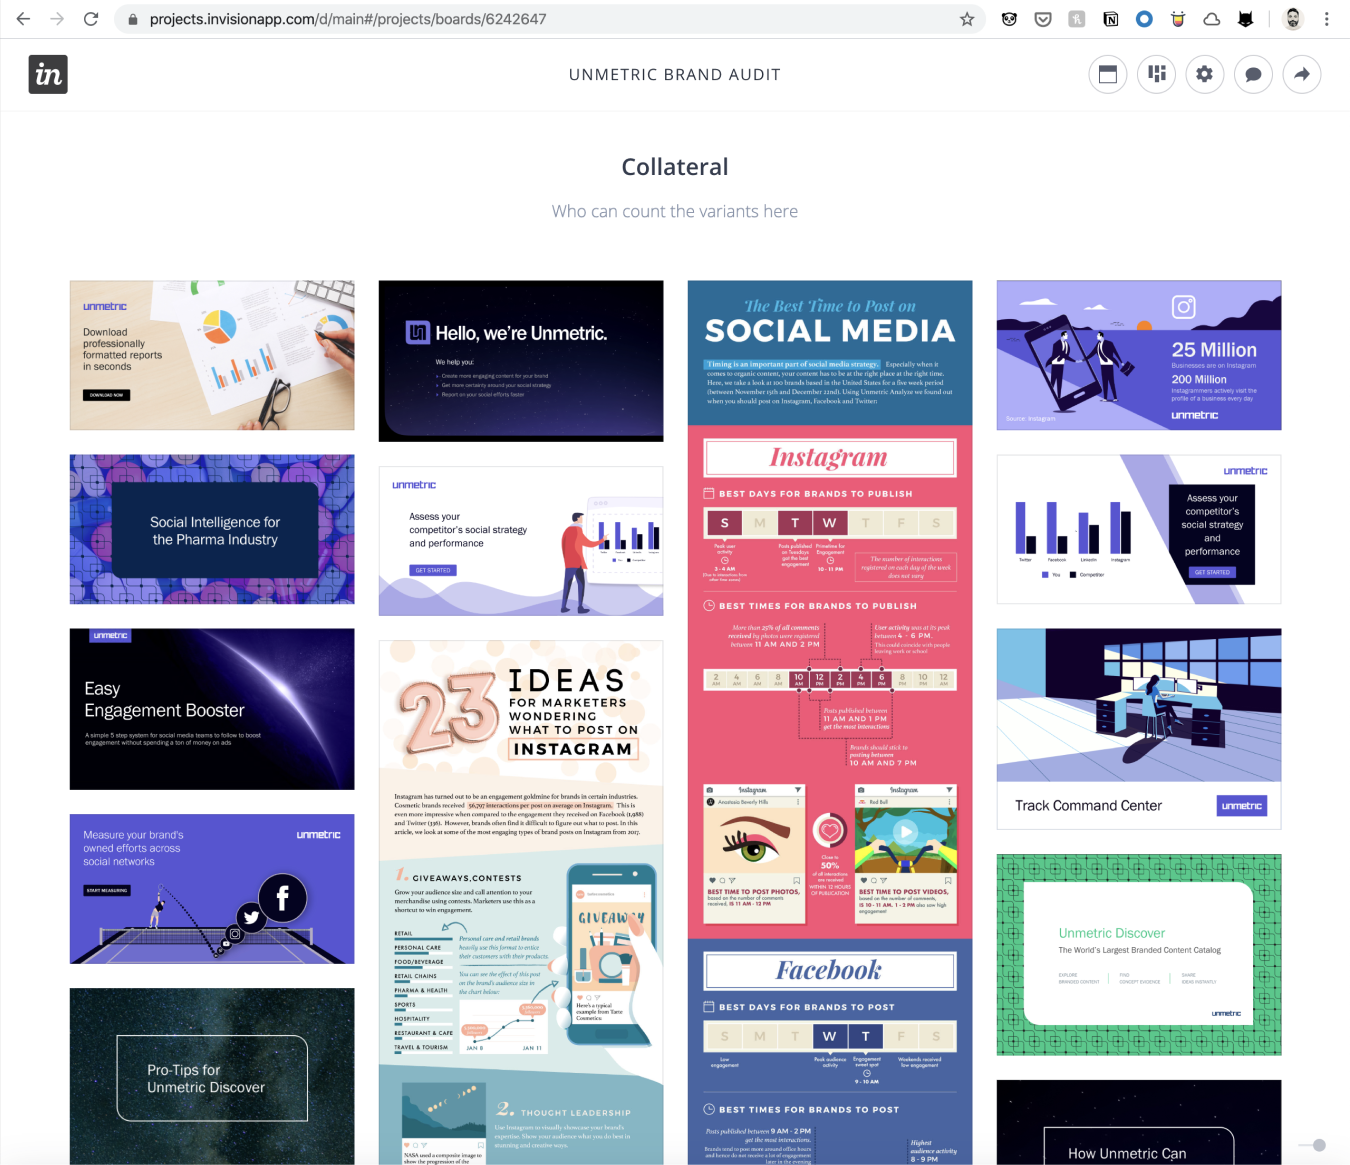Save page with the Pocket extension

(1043, 19)
